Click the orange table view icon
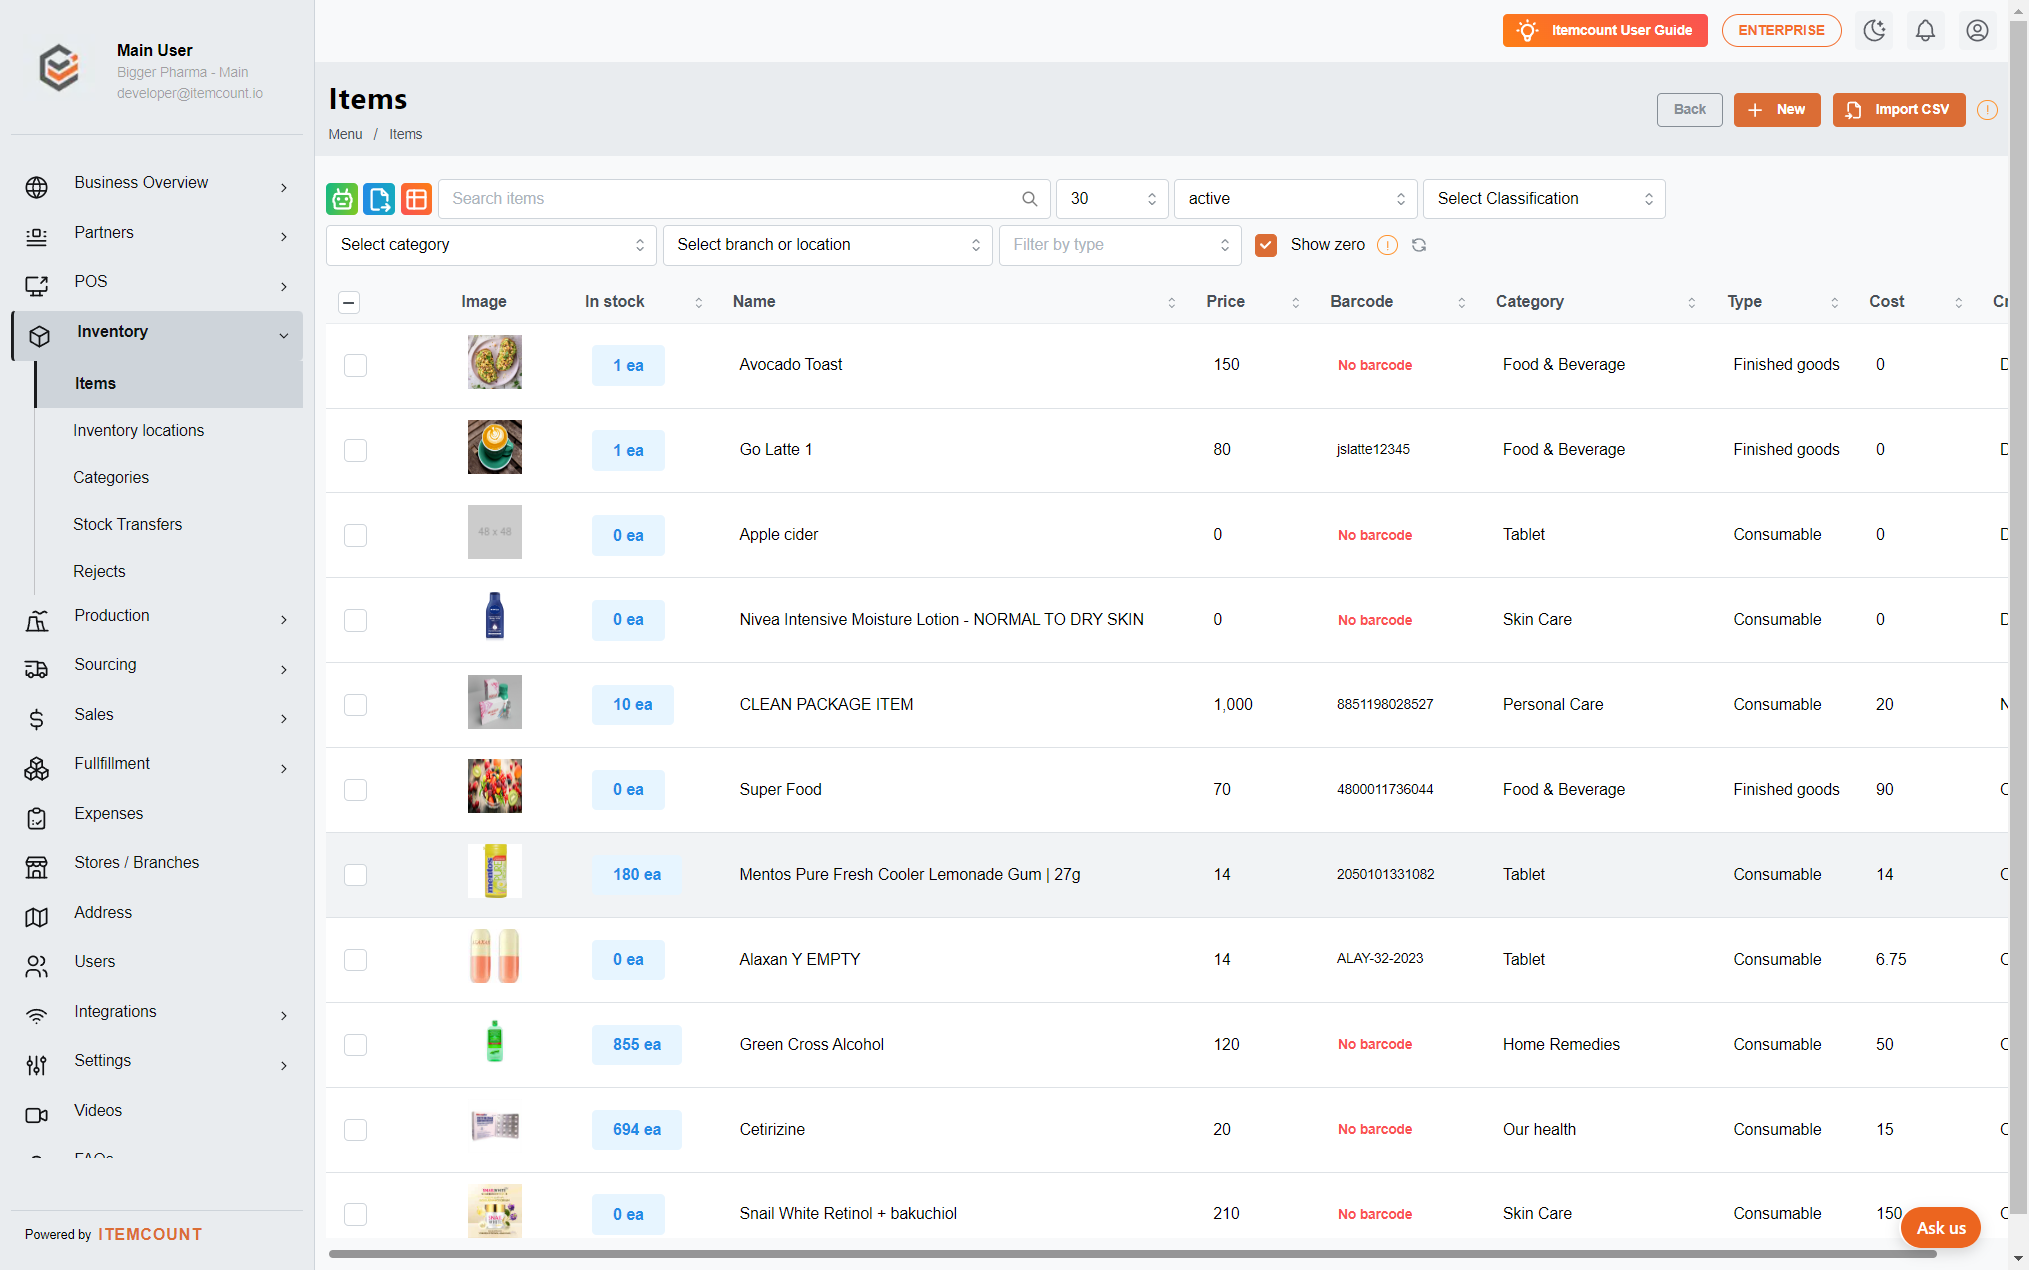2029x1270 pixels. 416,199
